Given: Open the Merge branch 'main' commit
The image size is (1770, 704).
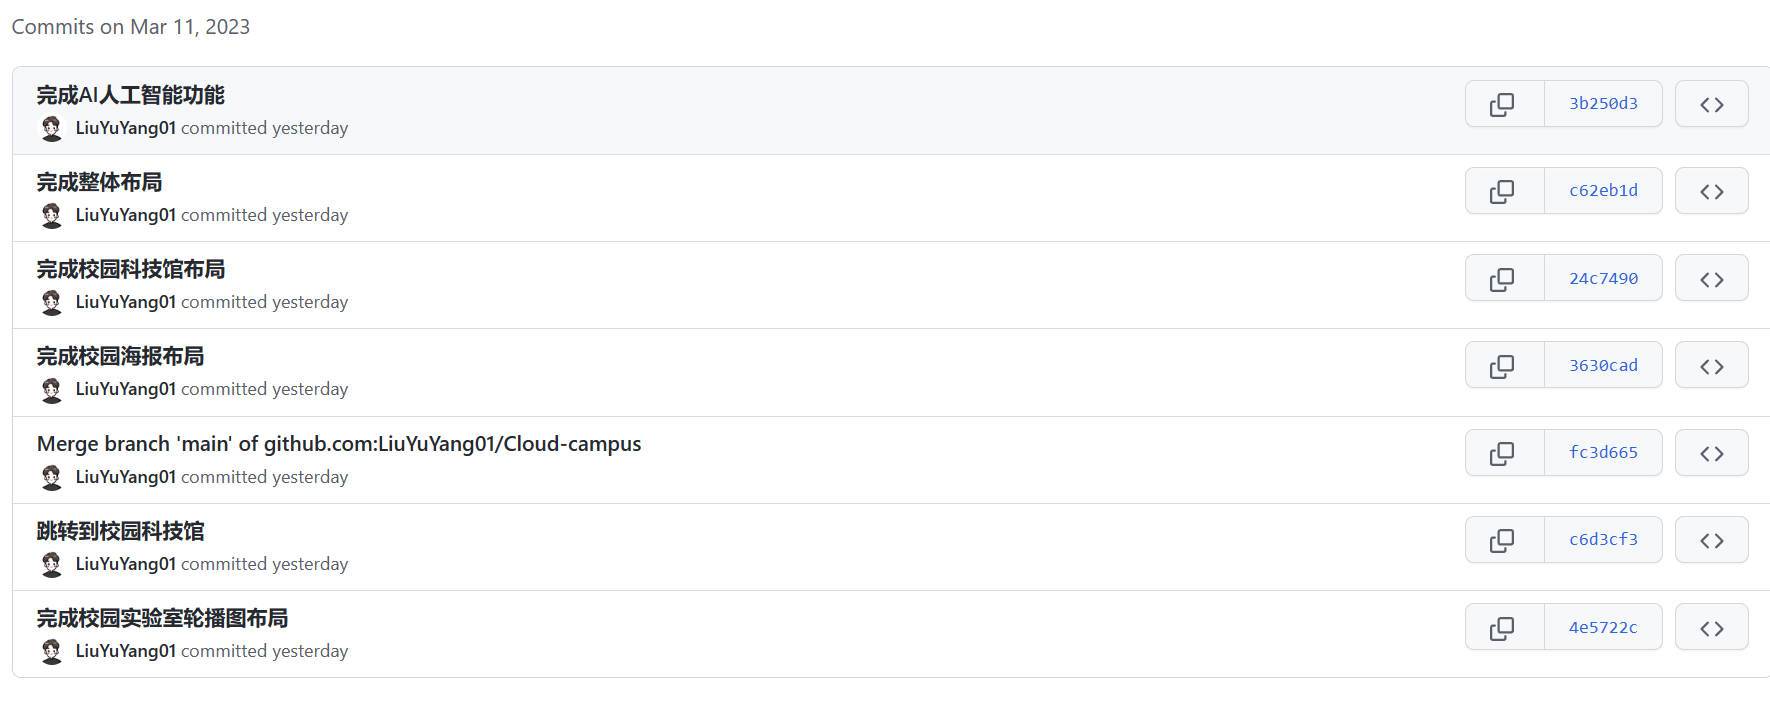Looking at the screenshot, I should [339, 444].
